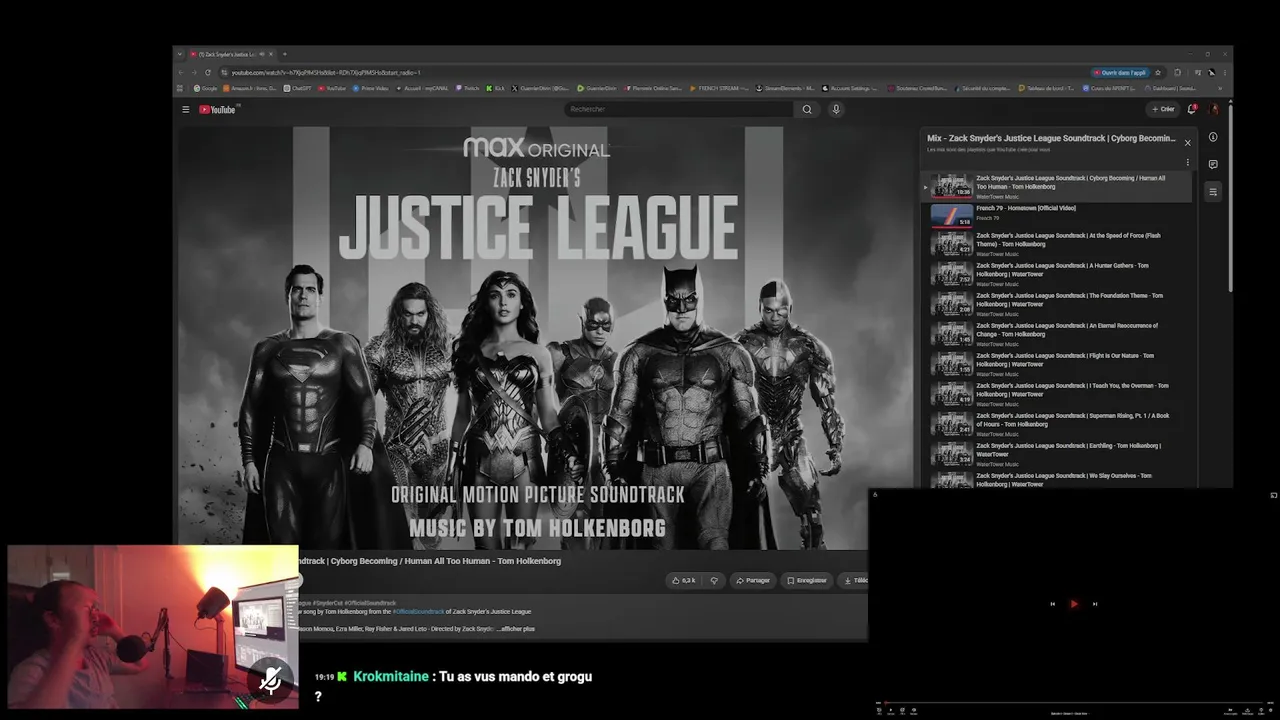The image size is (1280, 720).
Task: Skip to next track in overlay player
Action: 1095,604
